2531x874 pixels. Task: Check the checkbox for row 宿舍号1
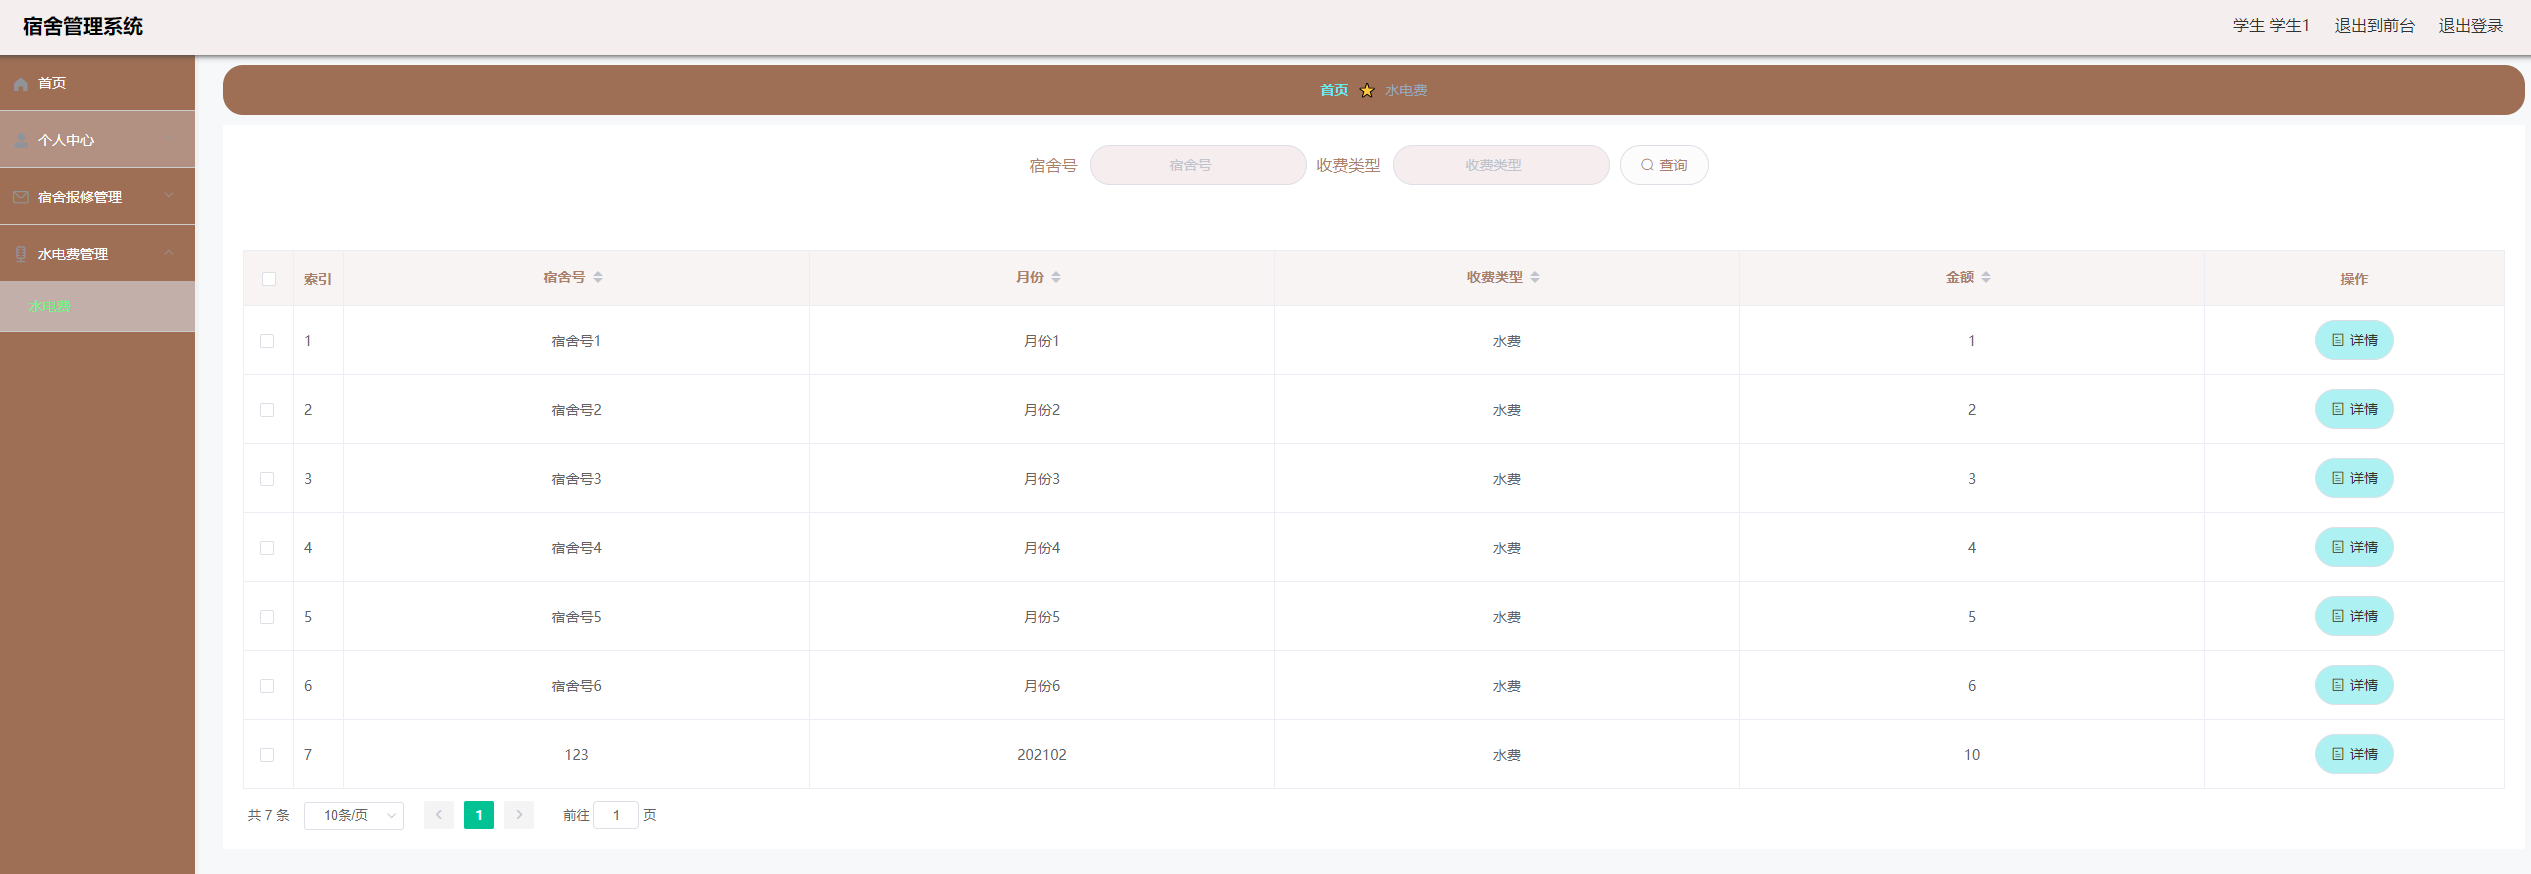coord(267,341)
